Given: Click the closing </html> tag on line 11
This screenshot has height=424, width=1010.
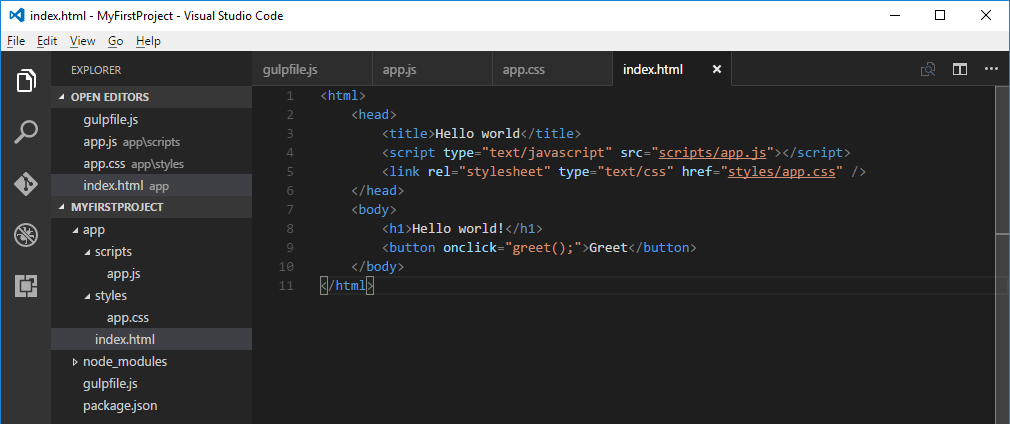Looking at the screenshot, I should [347, 285].
